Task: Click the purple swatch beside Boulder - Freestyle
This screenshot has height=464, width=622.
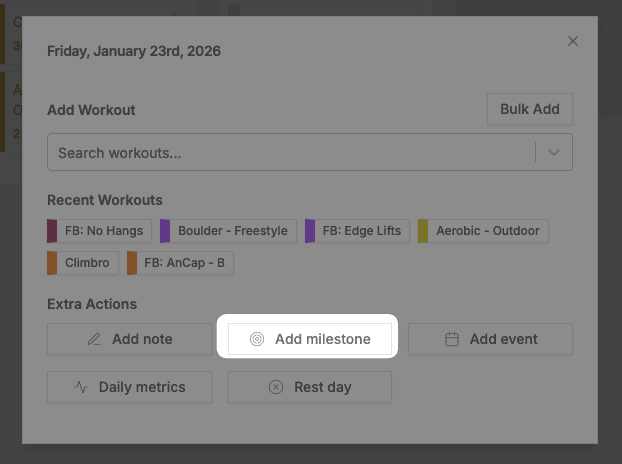Action: click(x=165, y=231)
